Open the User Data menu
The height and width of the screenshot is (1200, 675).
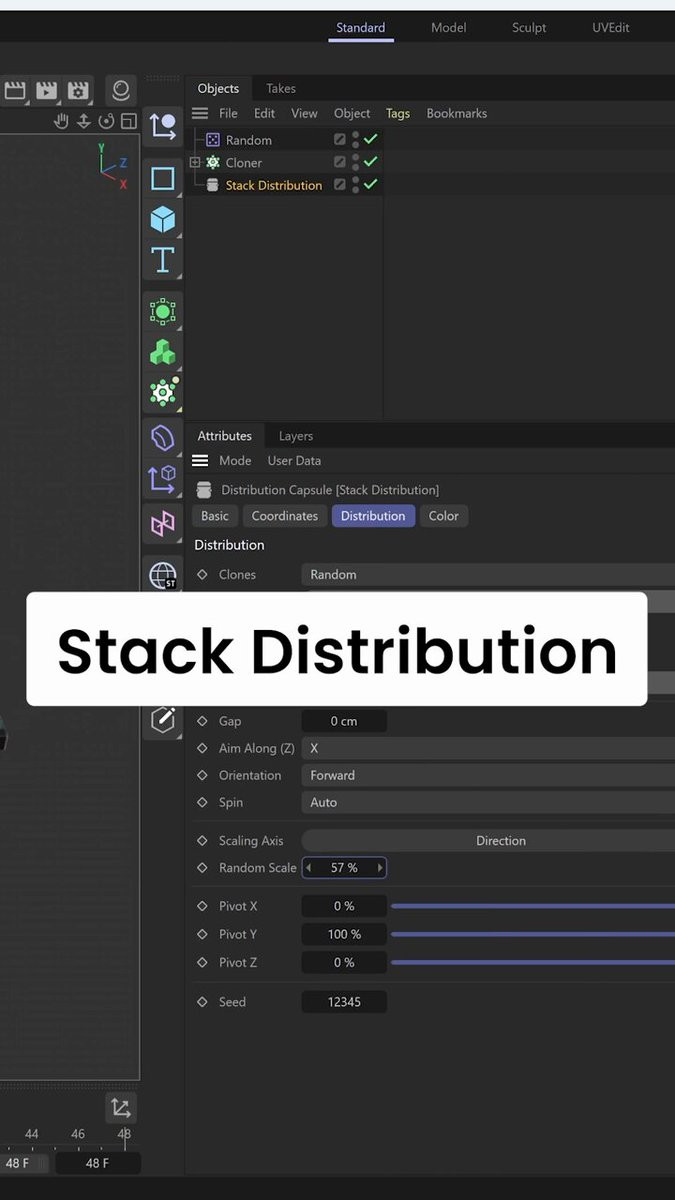click(x=294, y=461)
